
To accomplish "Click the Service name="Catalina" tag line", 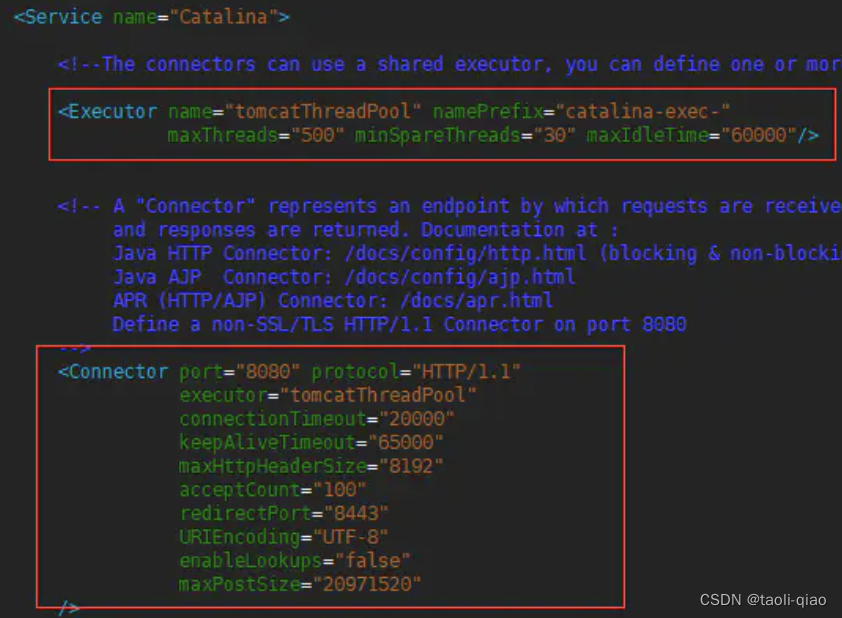I will click(152, 17).
